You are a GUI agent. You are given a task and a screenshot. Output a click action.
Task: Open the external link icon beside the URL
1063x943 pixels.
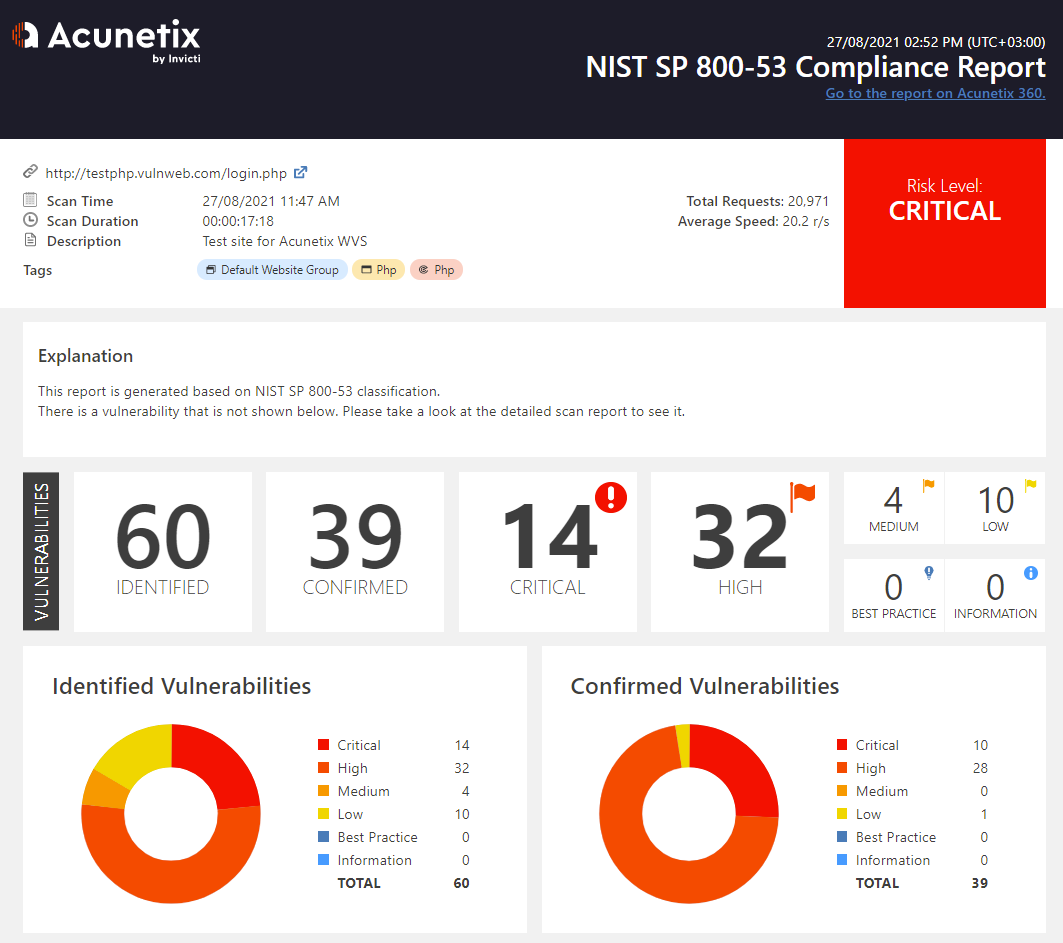(300, 173)
